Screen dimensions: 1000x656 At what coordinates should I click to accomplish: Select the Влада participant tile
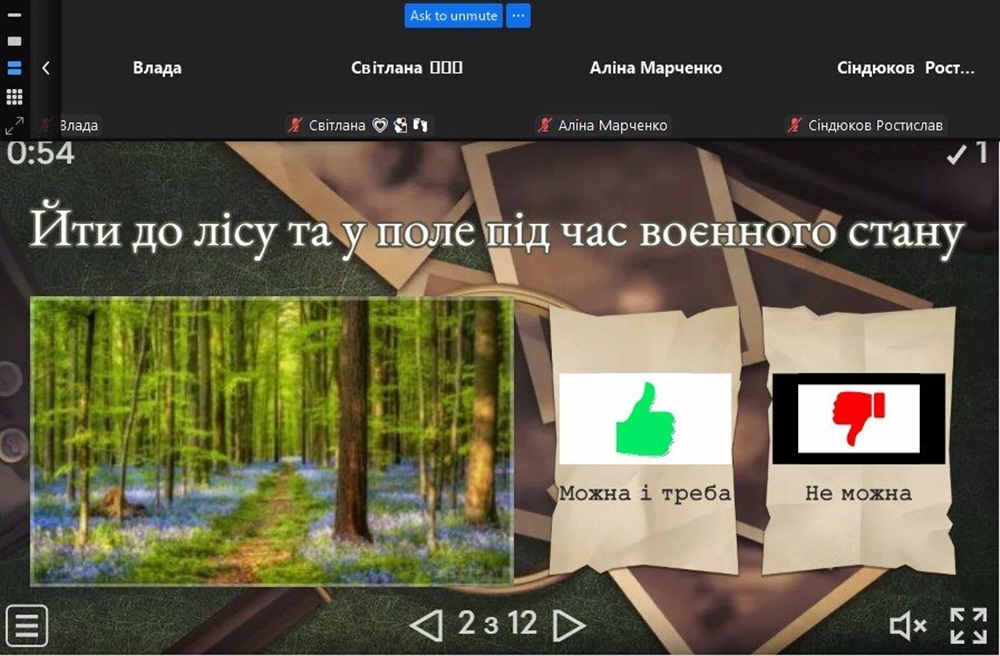click(157, 68)
